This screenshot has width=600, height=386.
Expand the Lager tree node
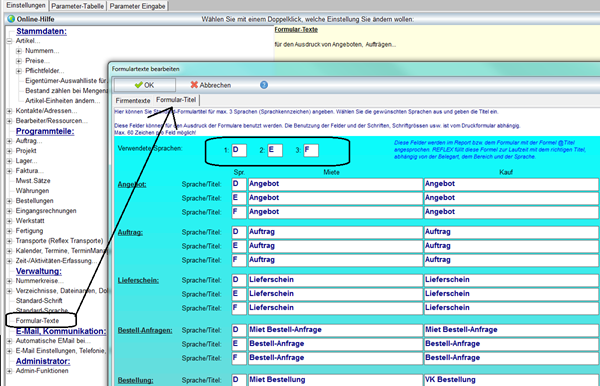pos(10,161)
